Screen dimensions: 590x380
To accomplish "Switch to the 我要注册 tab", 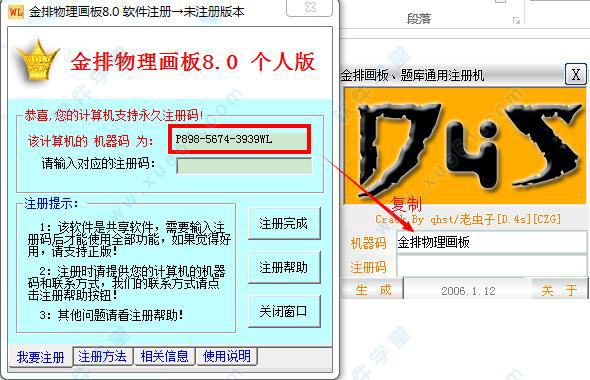I will point(40,357).
